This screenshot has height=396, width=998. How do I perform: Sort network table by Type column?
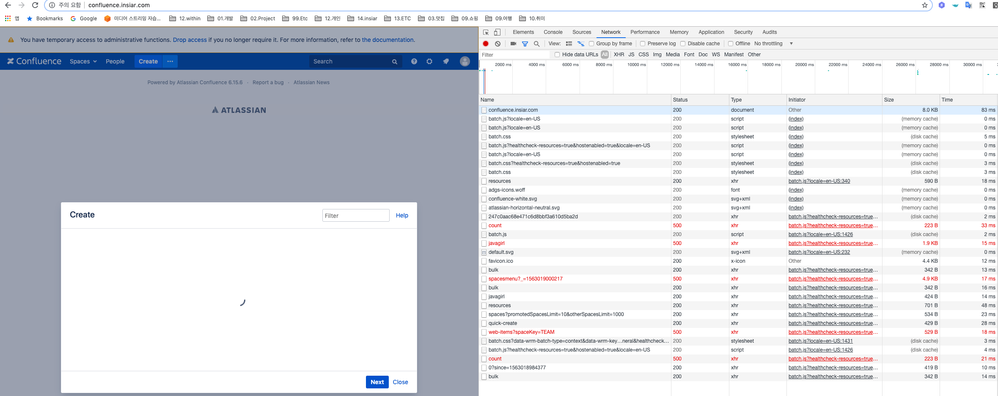coord(757,100)
